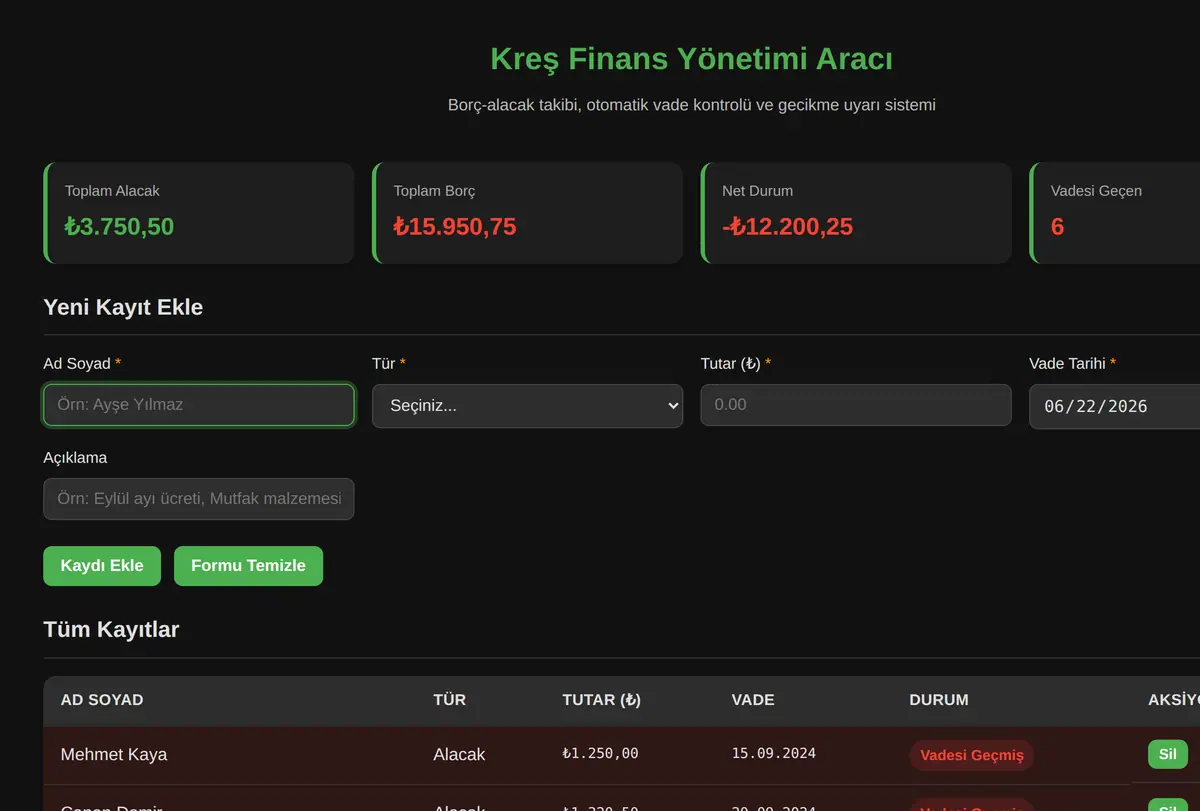Click the -₺12.200,25 net value

pos(788,227)
